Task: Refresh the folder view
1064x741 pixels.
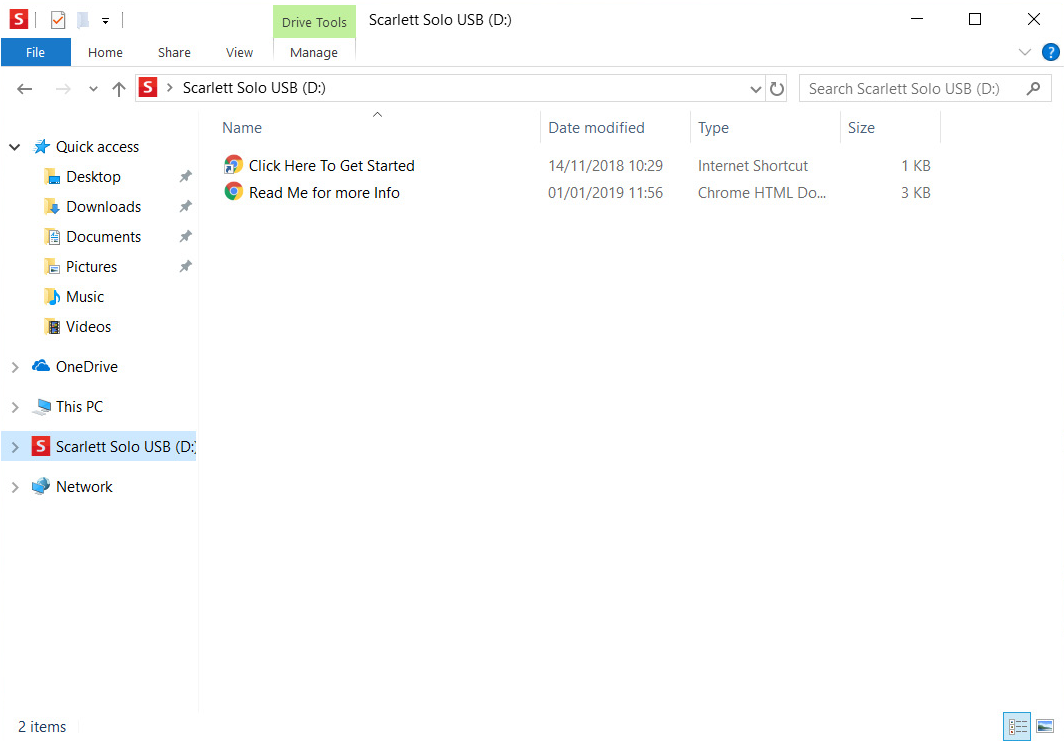Action: (x=777, y=89)
